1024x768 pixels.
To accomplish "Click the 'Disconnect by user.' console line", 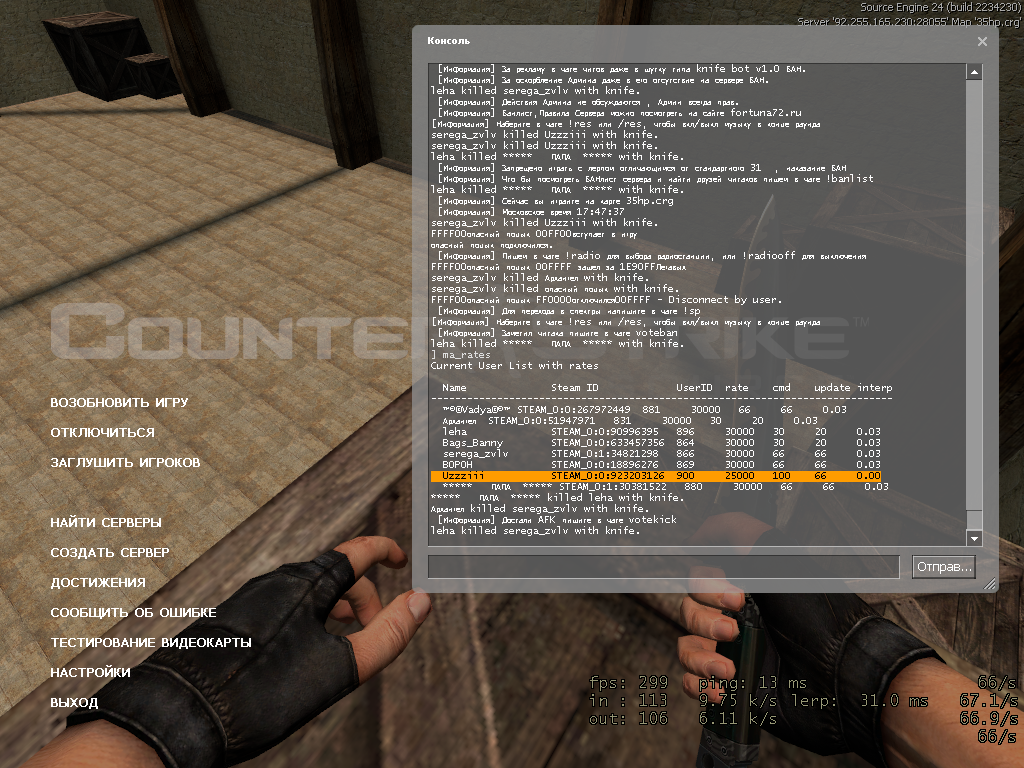I will [724, 300].
